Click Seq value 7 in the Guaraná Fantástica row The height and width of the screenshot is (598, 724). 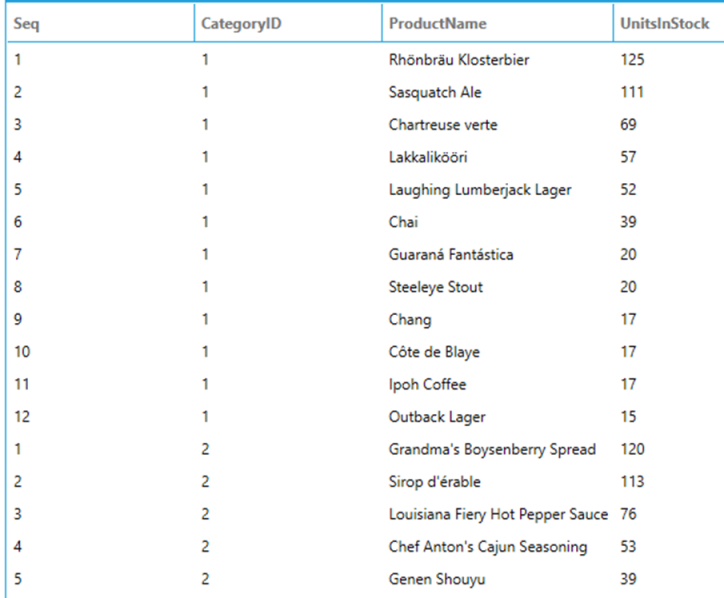coord(18,254)
